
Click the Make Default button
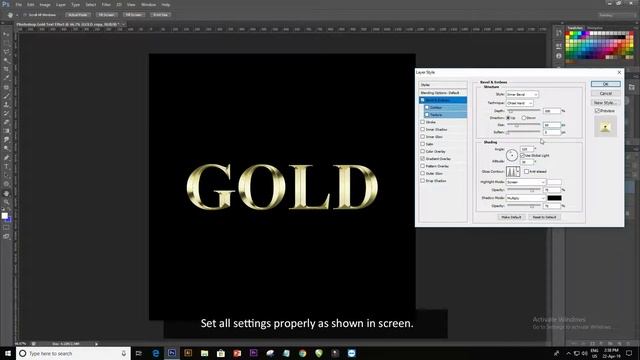pyautogui.click(x=511, y=217)
